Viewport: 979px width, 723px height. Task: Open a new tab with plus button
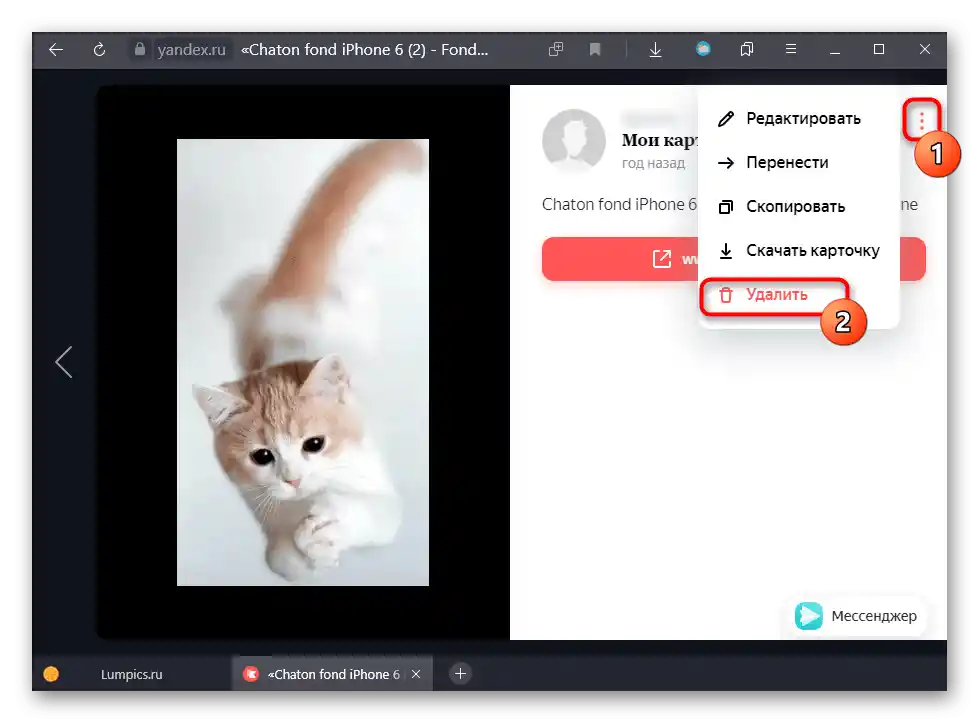[x=460, y=674]
